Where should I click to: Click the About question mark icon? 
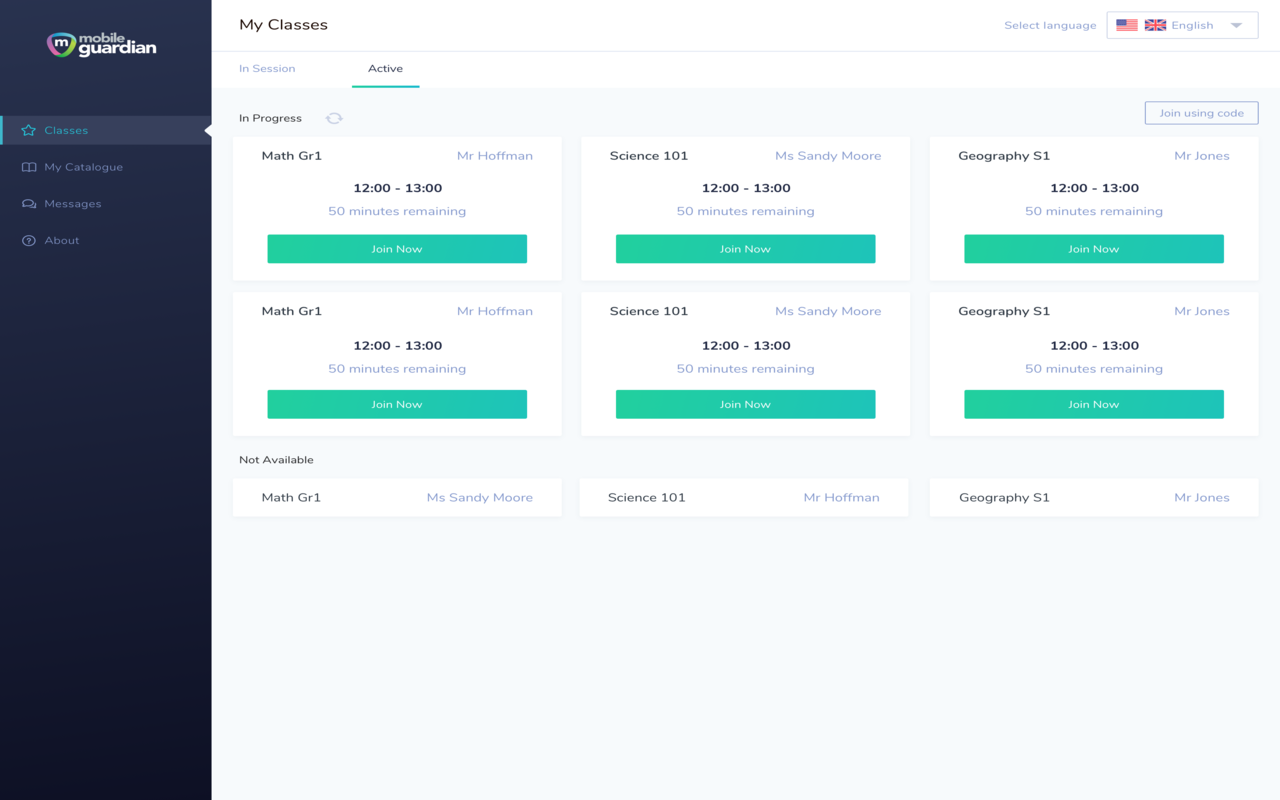(29, 241)
